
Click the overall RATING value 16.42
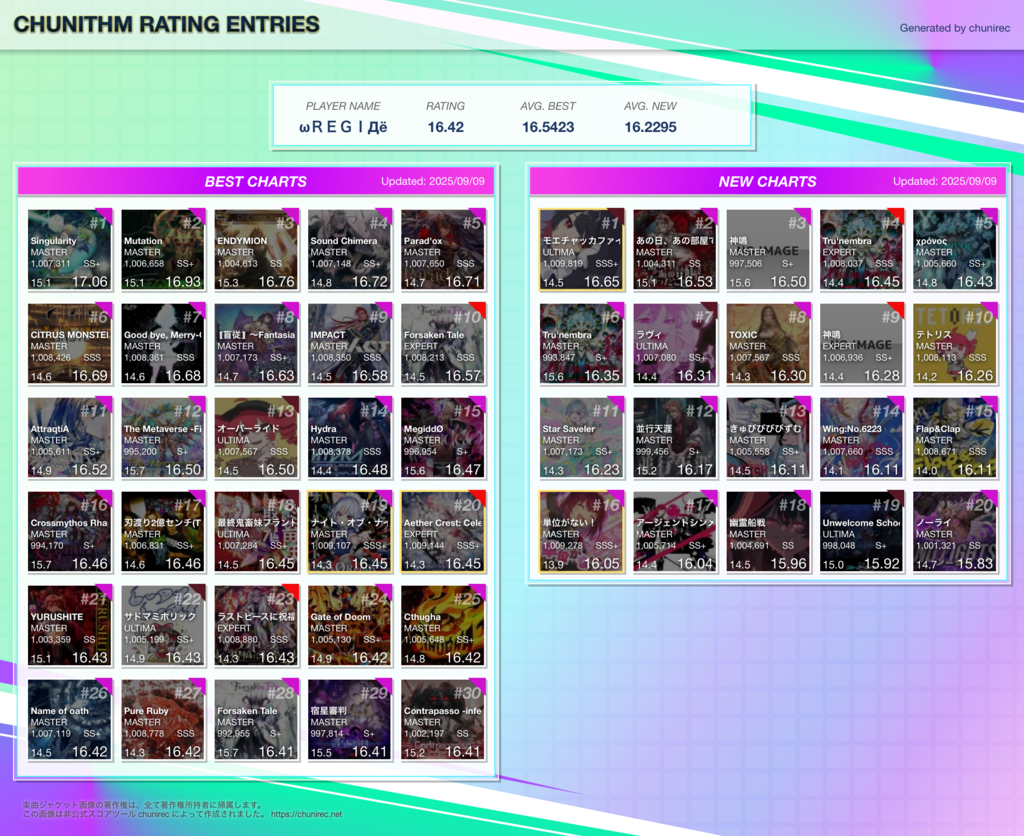click(445, 127)
